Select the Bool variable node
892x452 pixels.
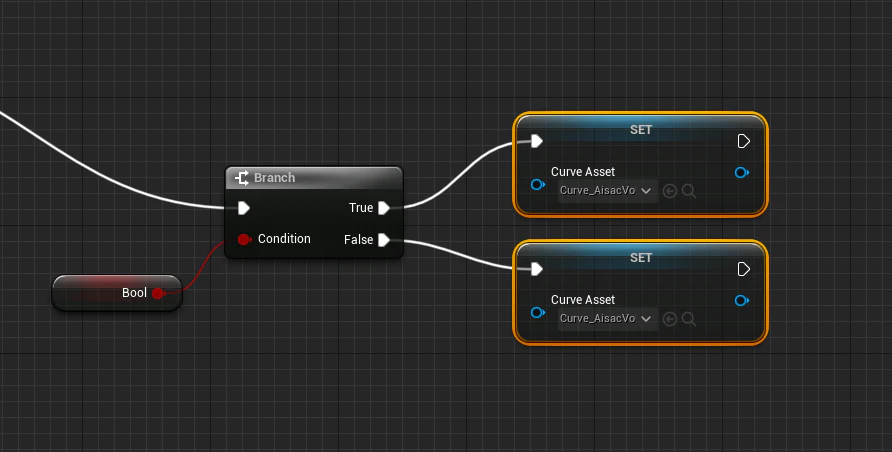[117, 293]
